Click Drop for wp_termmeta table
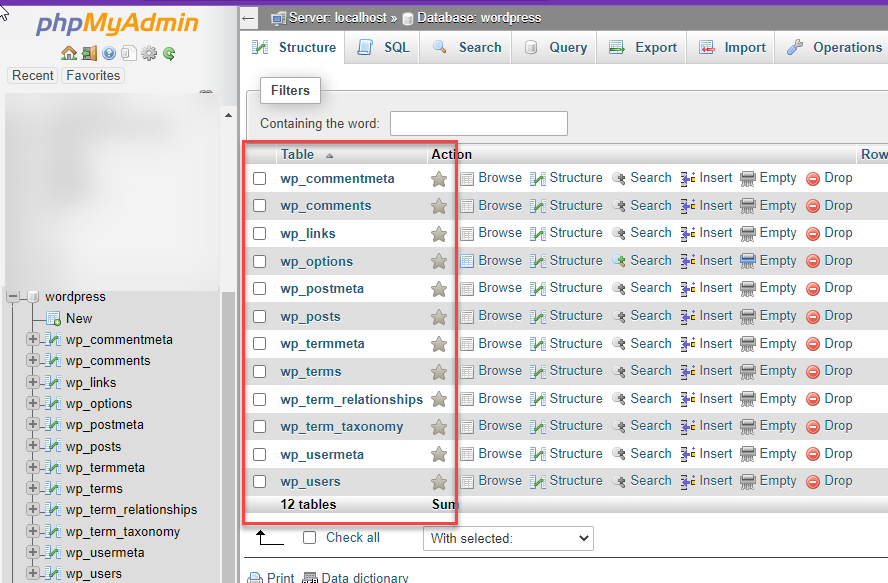888x583 pixels. [x=838, y=344]
